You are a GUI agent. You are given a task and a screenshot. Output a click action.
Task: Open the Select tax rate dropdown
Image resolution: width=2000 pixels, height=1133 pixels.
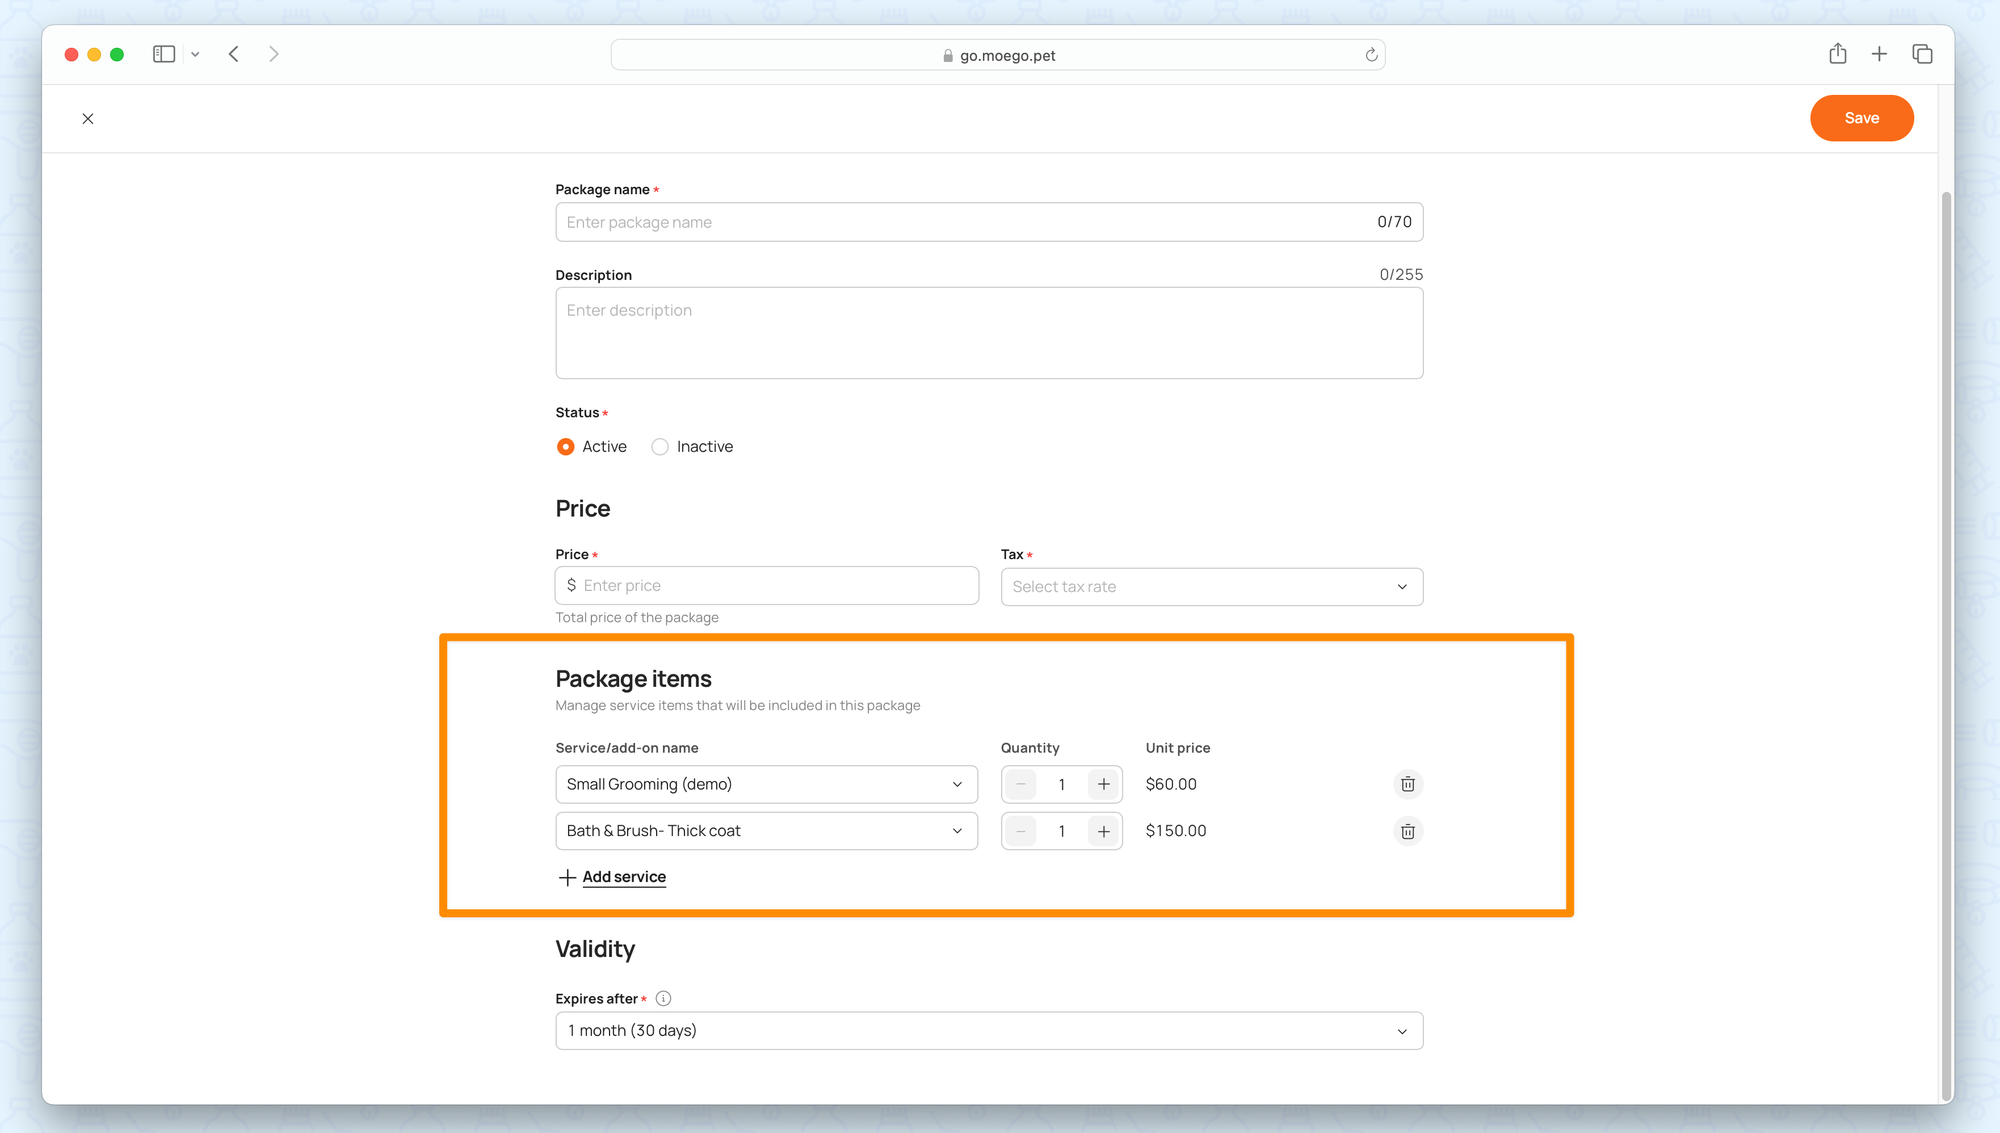(1211, 587)
